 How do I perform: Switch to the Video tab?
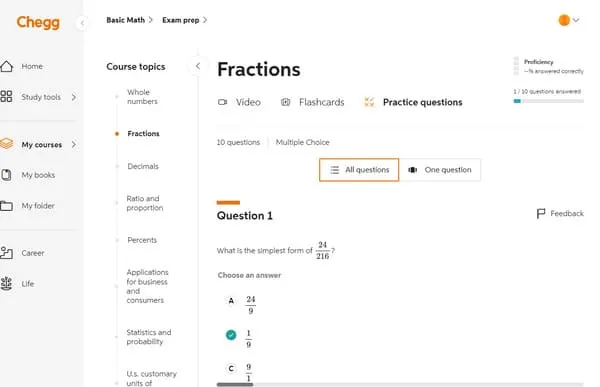(239, 102)
